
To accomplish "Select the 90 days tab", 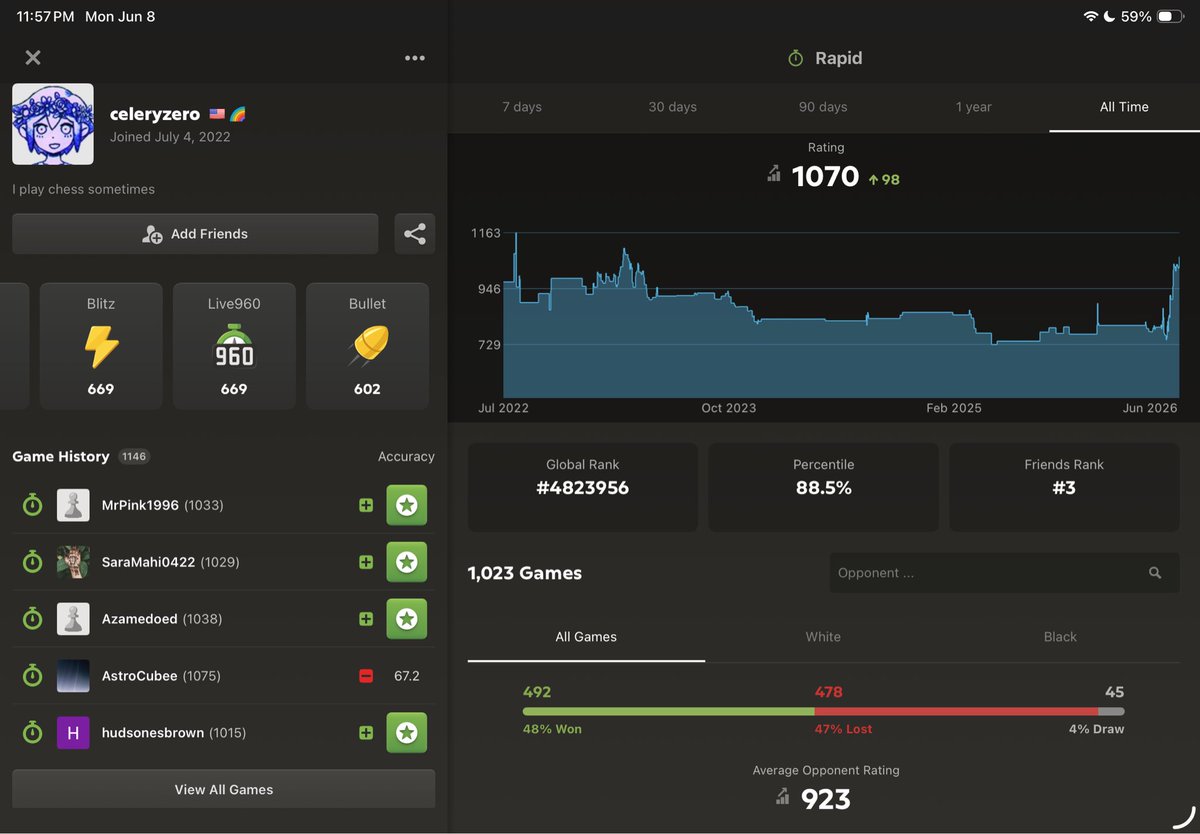I will tap(823, 107).
